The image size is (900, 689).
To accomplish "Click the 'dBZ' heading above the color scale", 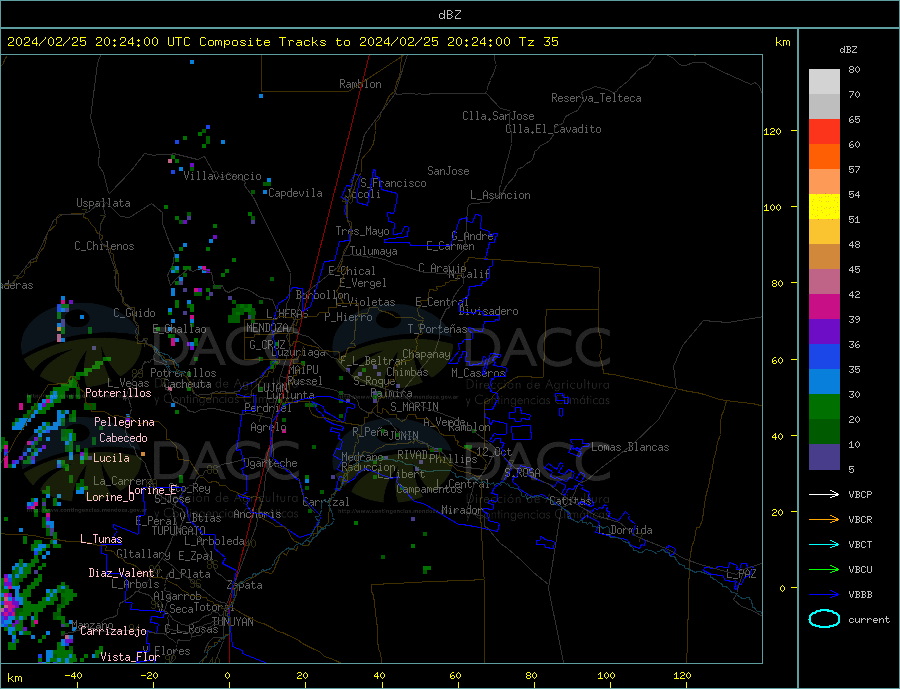I will pyautogui.click(x=848, y=50).
